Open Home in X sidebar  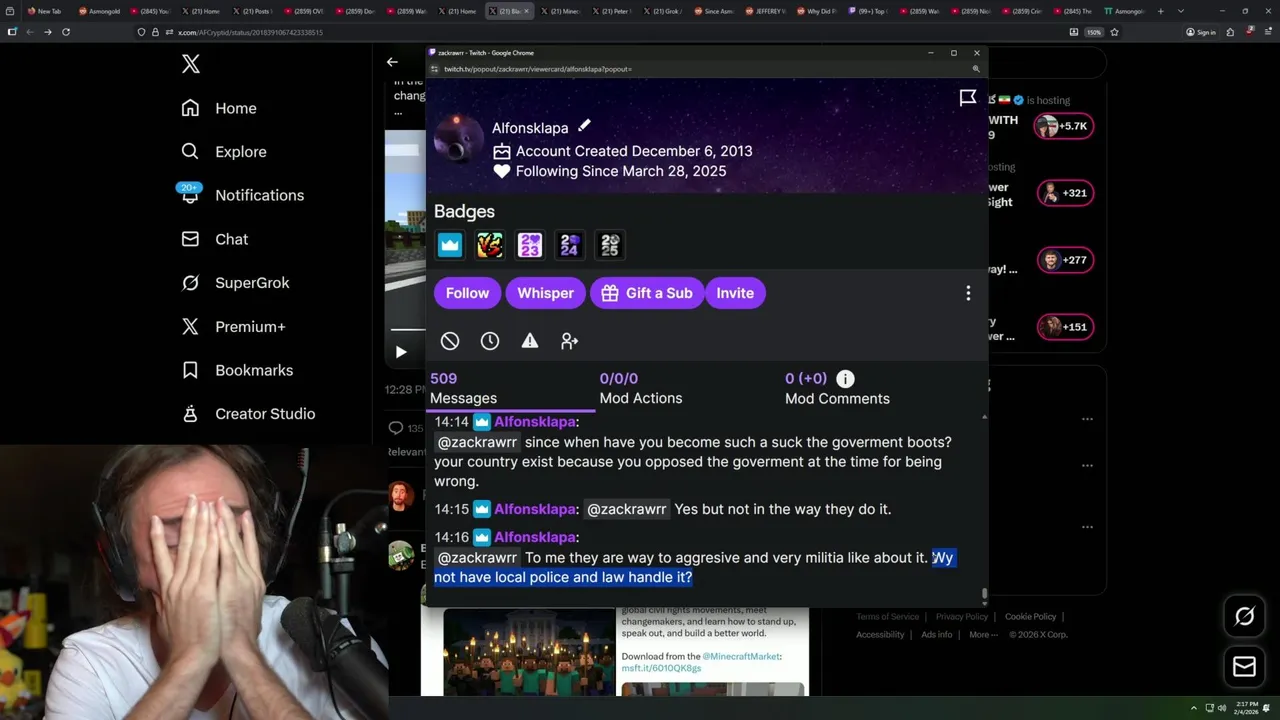pos(219,108)
